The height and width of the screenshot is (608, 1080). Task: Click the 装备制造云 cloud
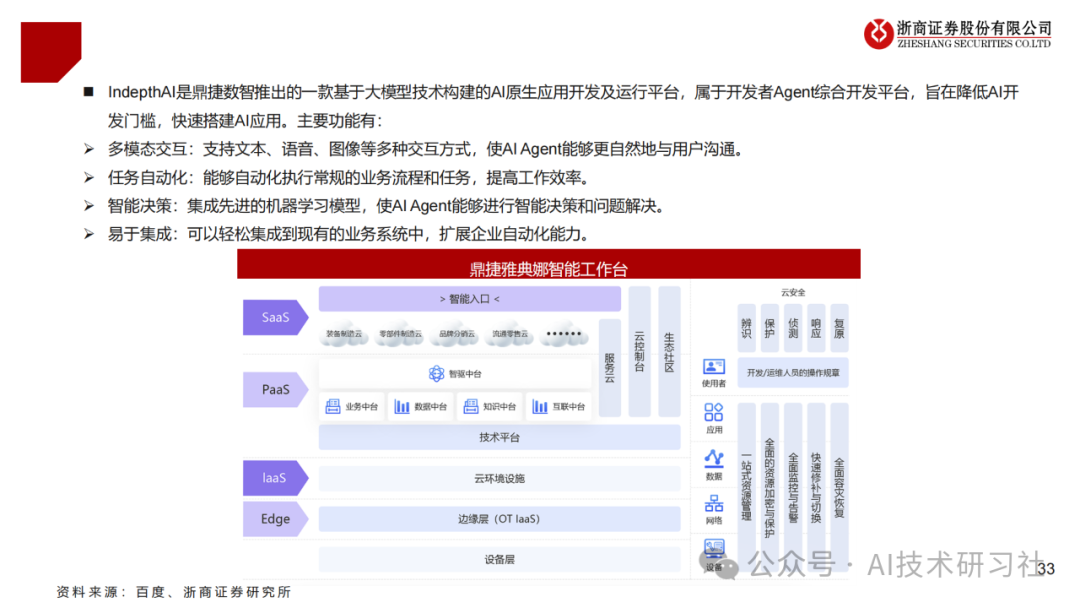pyautogui.click(x=344, y=334)
